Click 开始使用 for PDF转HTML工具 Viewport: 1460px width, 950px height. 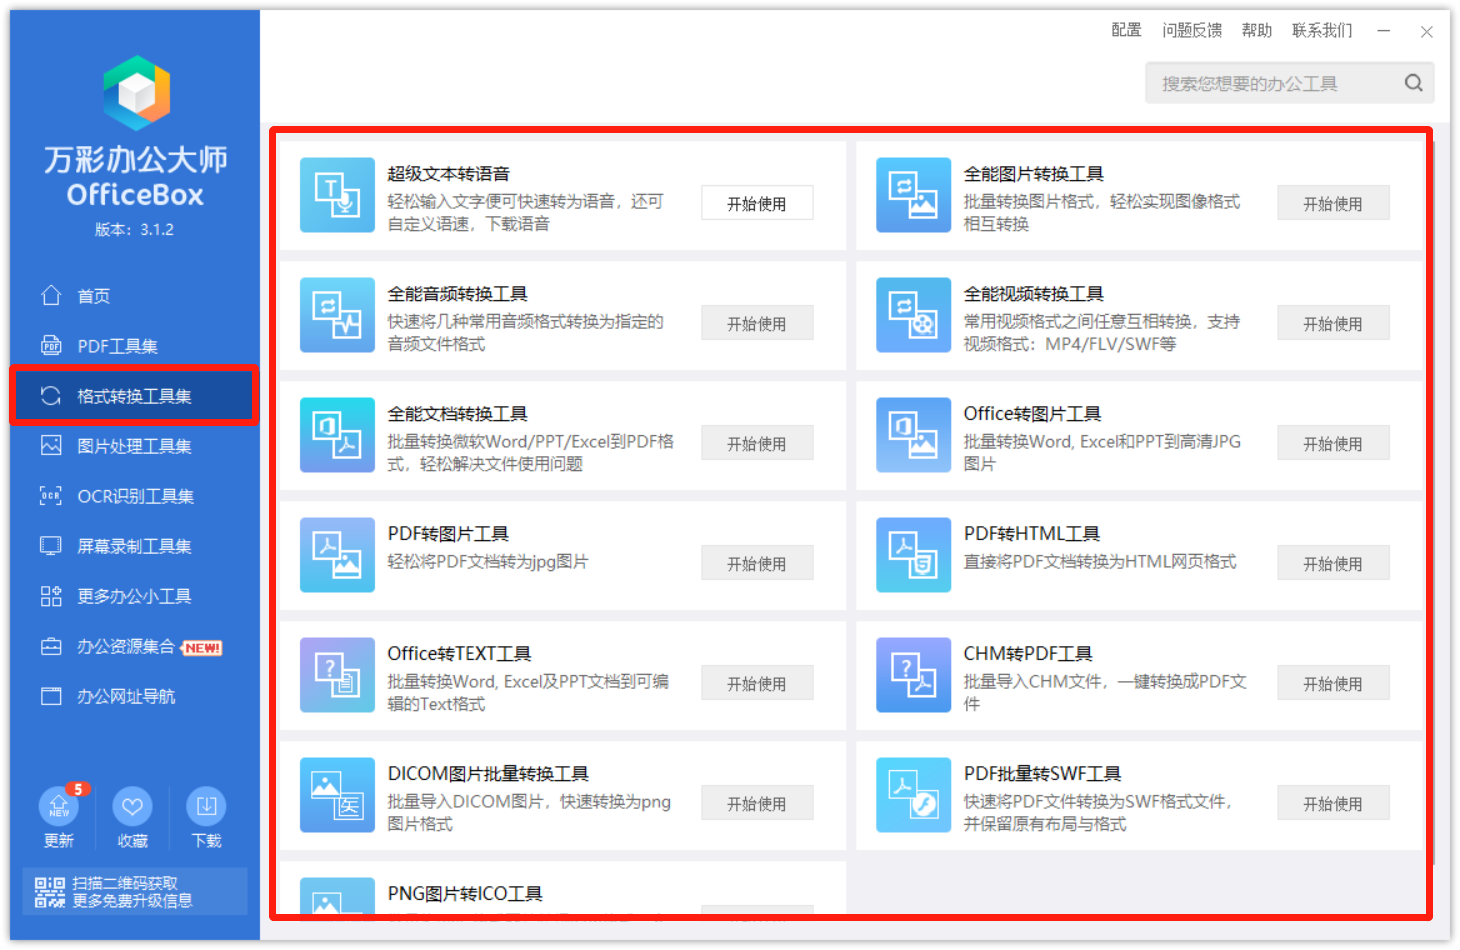1333,563
